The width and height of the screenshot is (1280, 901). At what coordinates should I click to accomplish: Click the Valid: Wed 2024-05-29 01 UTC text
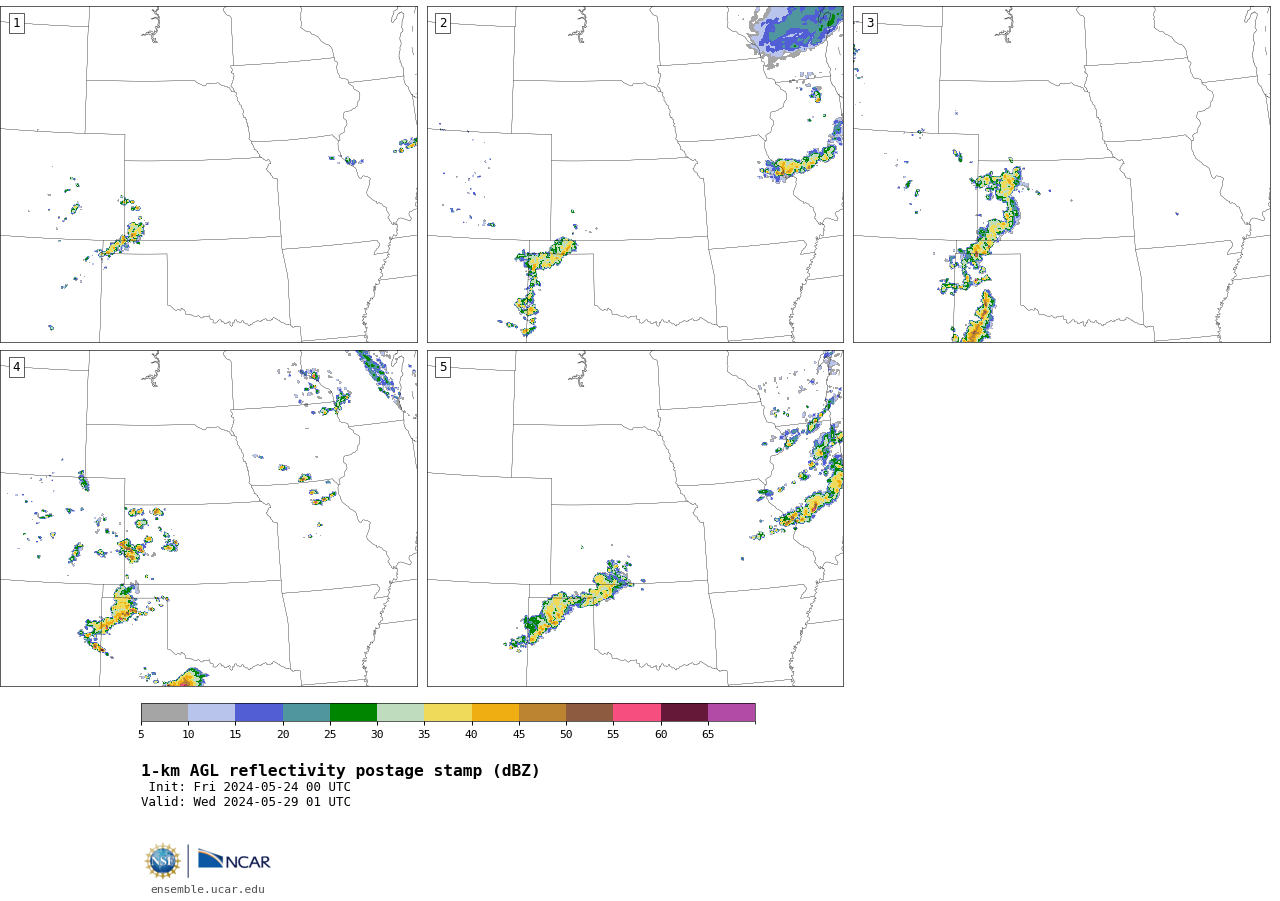click(x=246, y=802)
